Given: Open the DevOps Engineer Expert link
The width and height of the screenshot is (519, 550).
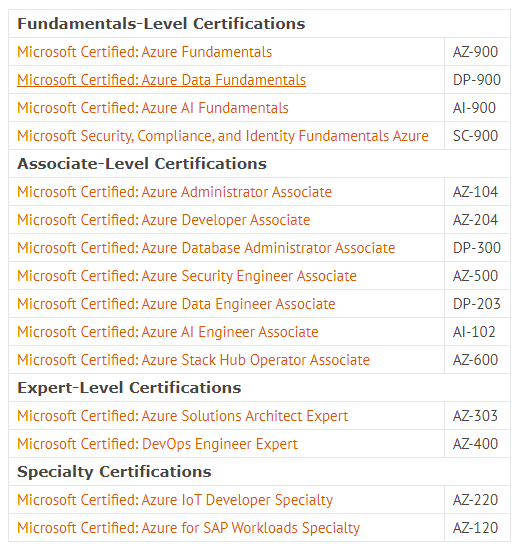Looking at the screenshot, I should click(157, 444).
